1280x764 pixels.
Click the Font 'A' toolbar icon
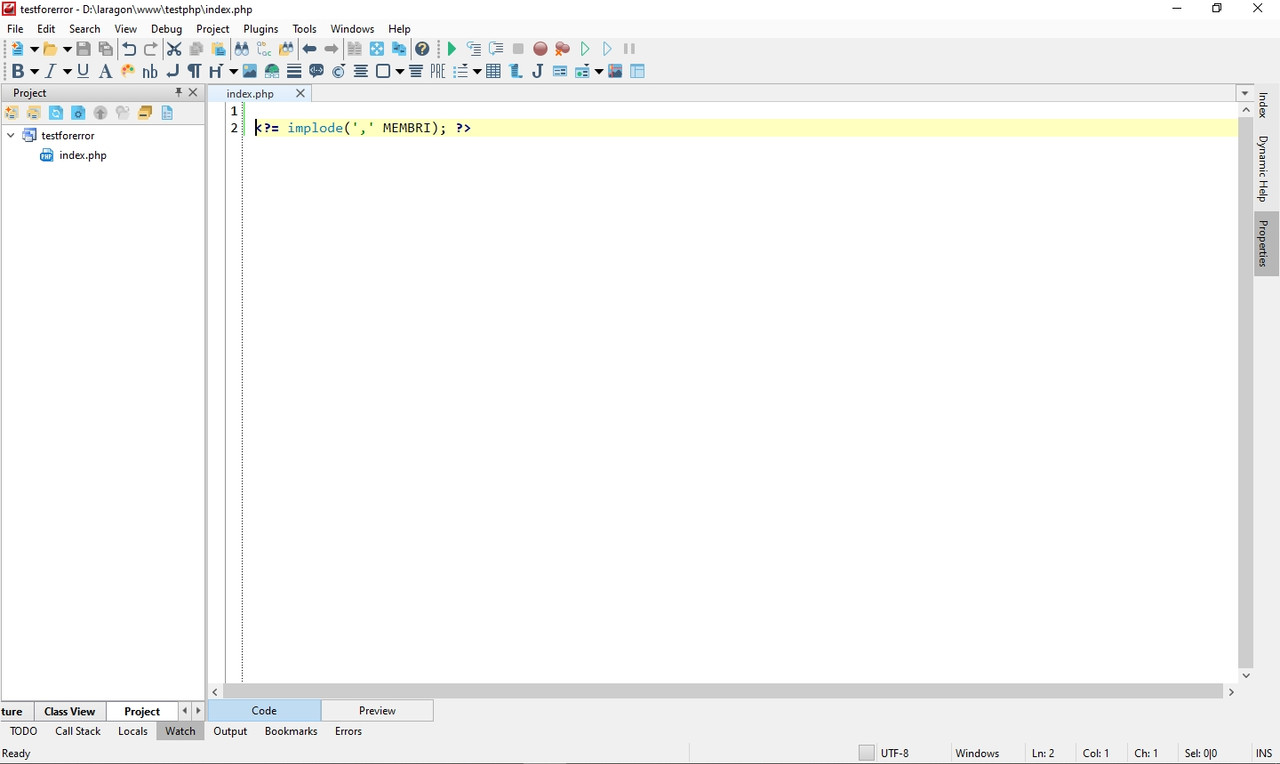click(105, 71)
